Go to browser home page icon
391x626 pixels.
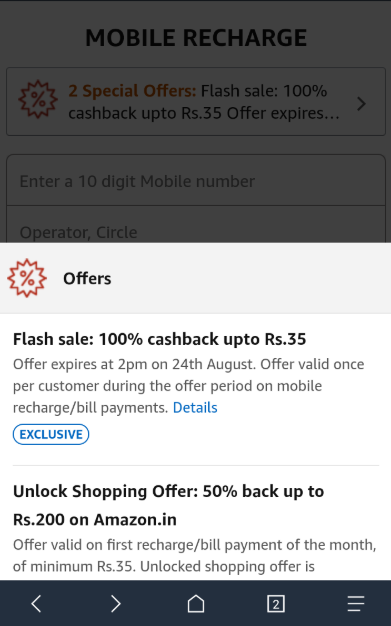pos(196,603)
